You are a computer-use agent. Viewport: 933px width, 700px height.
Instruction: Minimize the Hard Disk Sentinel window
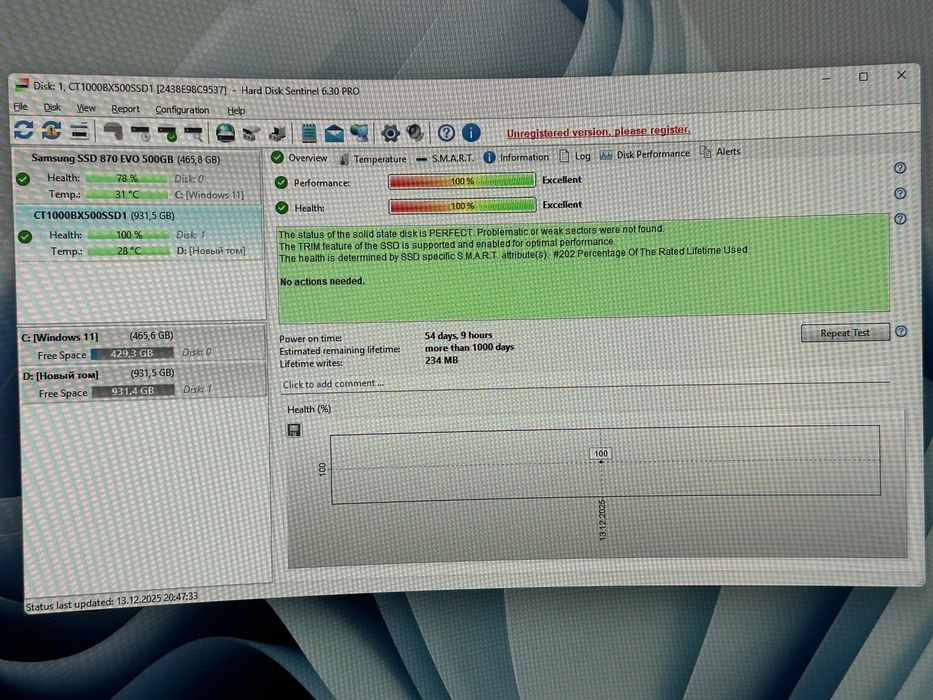827,77
